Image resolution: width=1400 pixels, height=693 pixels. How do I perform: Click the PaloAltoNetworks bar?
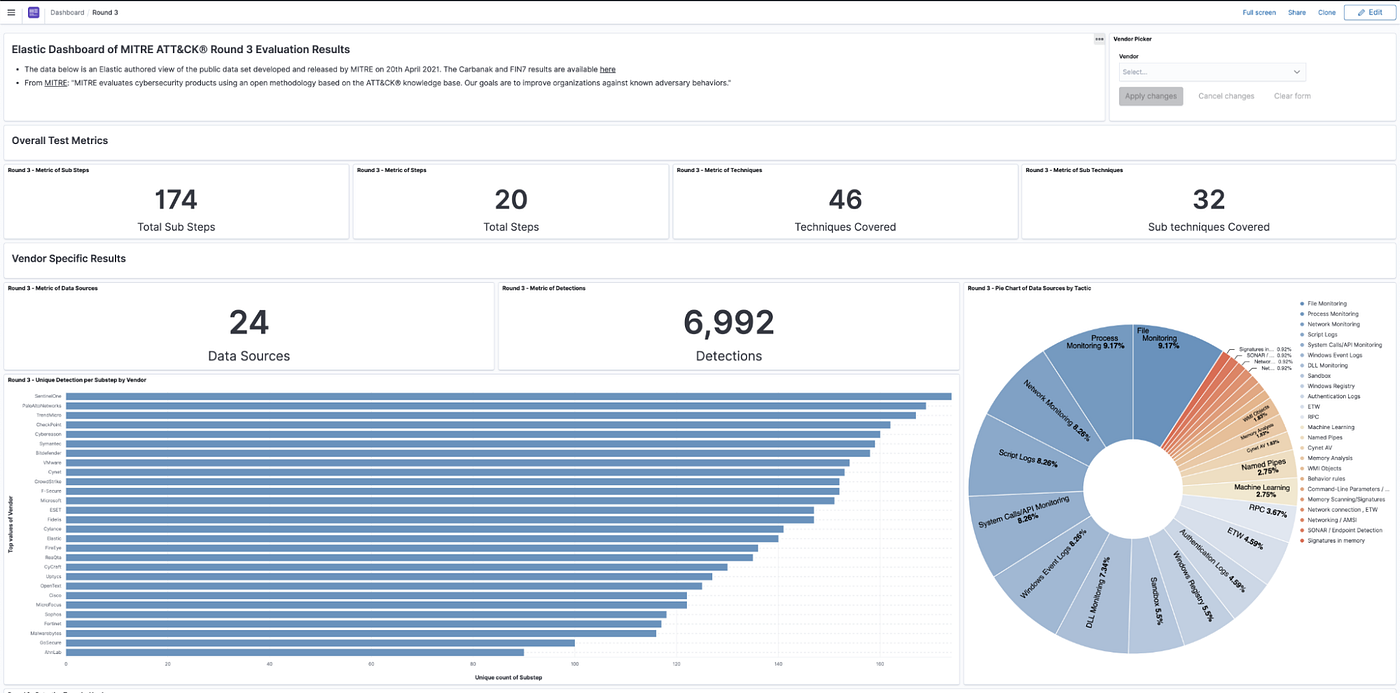tap(496, 406)
